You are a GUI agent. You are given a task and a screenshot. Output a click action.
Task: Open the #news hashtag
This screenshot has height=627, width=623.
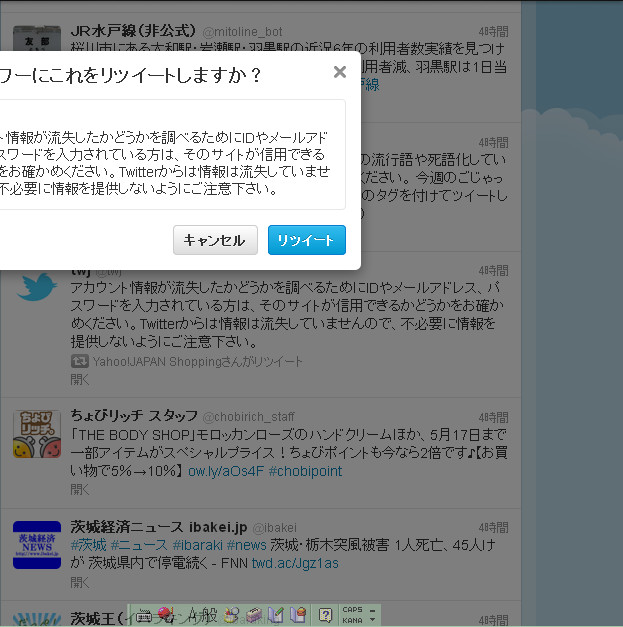pos(247,545)
